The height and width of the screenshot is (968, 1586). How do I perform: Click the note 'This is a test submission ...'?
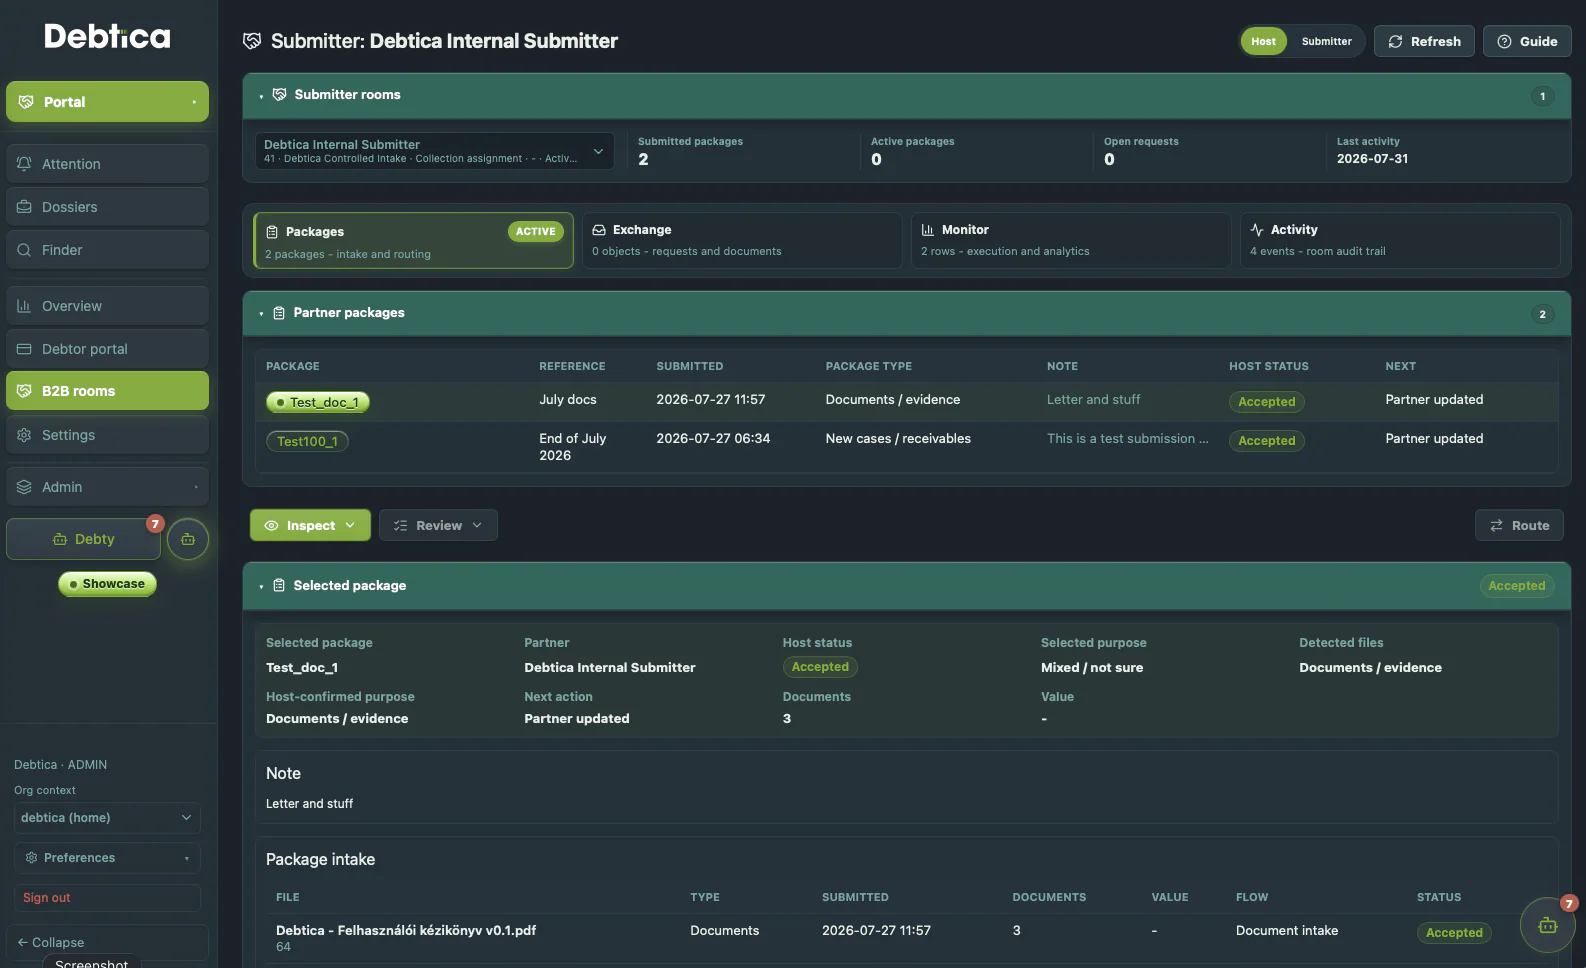pos(1127,439)
